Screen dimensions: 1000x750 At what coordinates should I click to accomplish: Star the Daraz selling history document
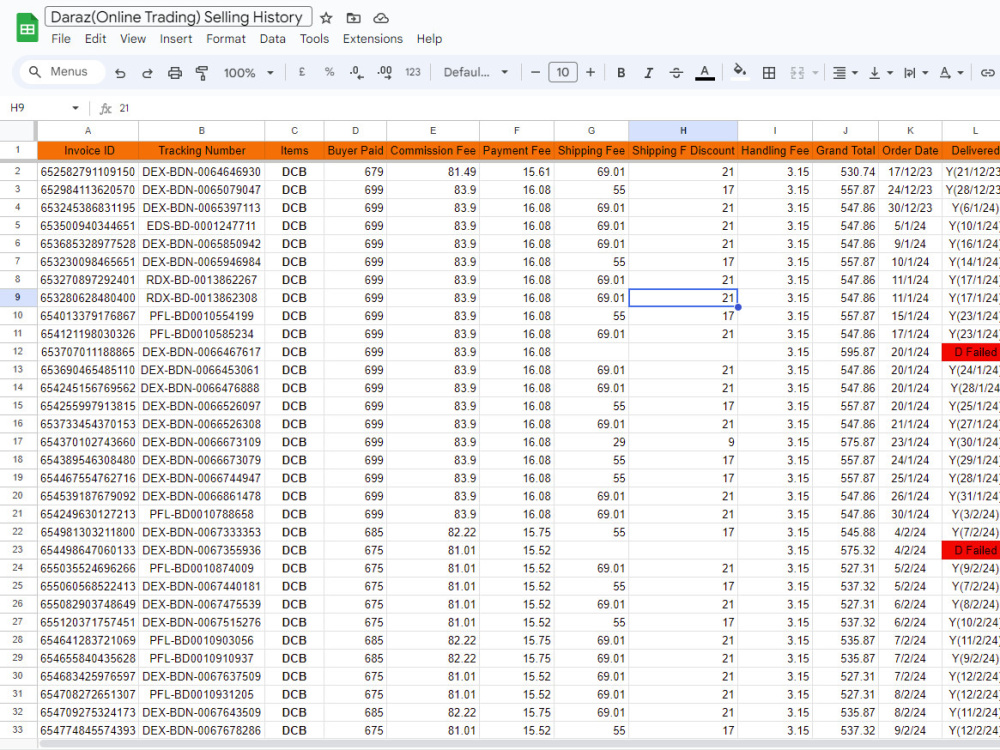point(326,18)
